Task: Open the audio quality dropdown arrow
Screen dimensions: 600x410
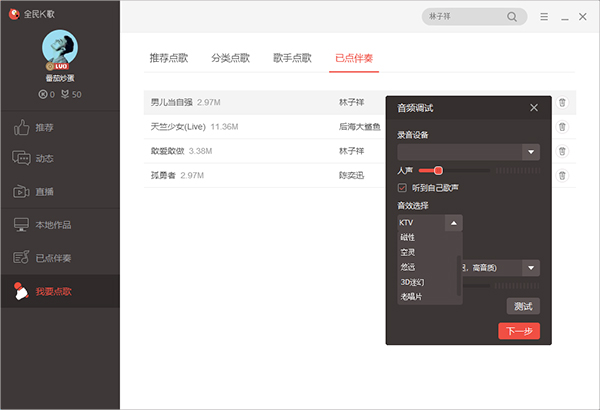Action: point(531,267)
